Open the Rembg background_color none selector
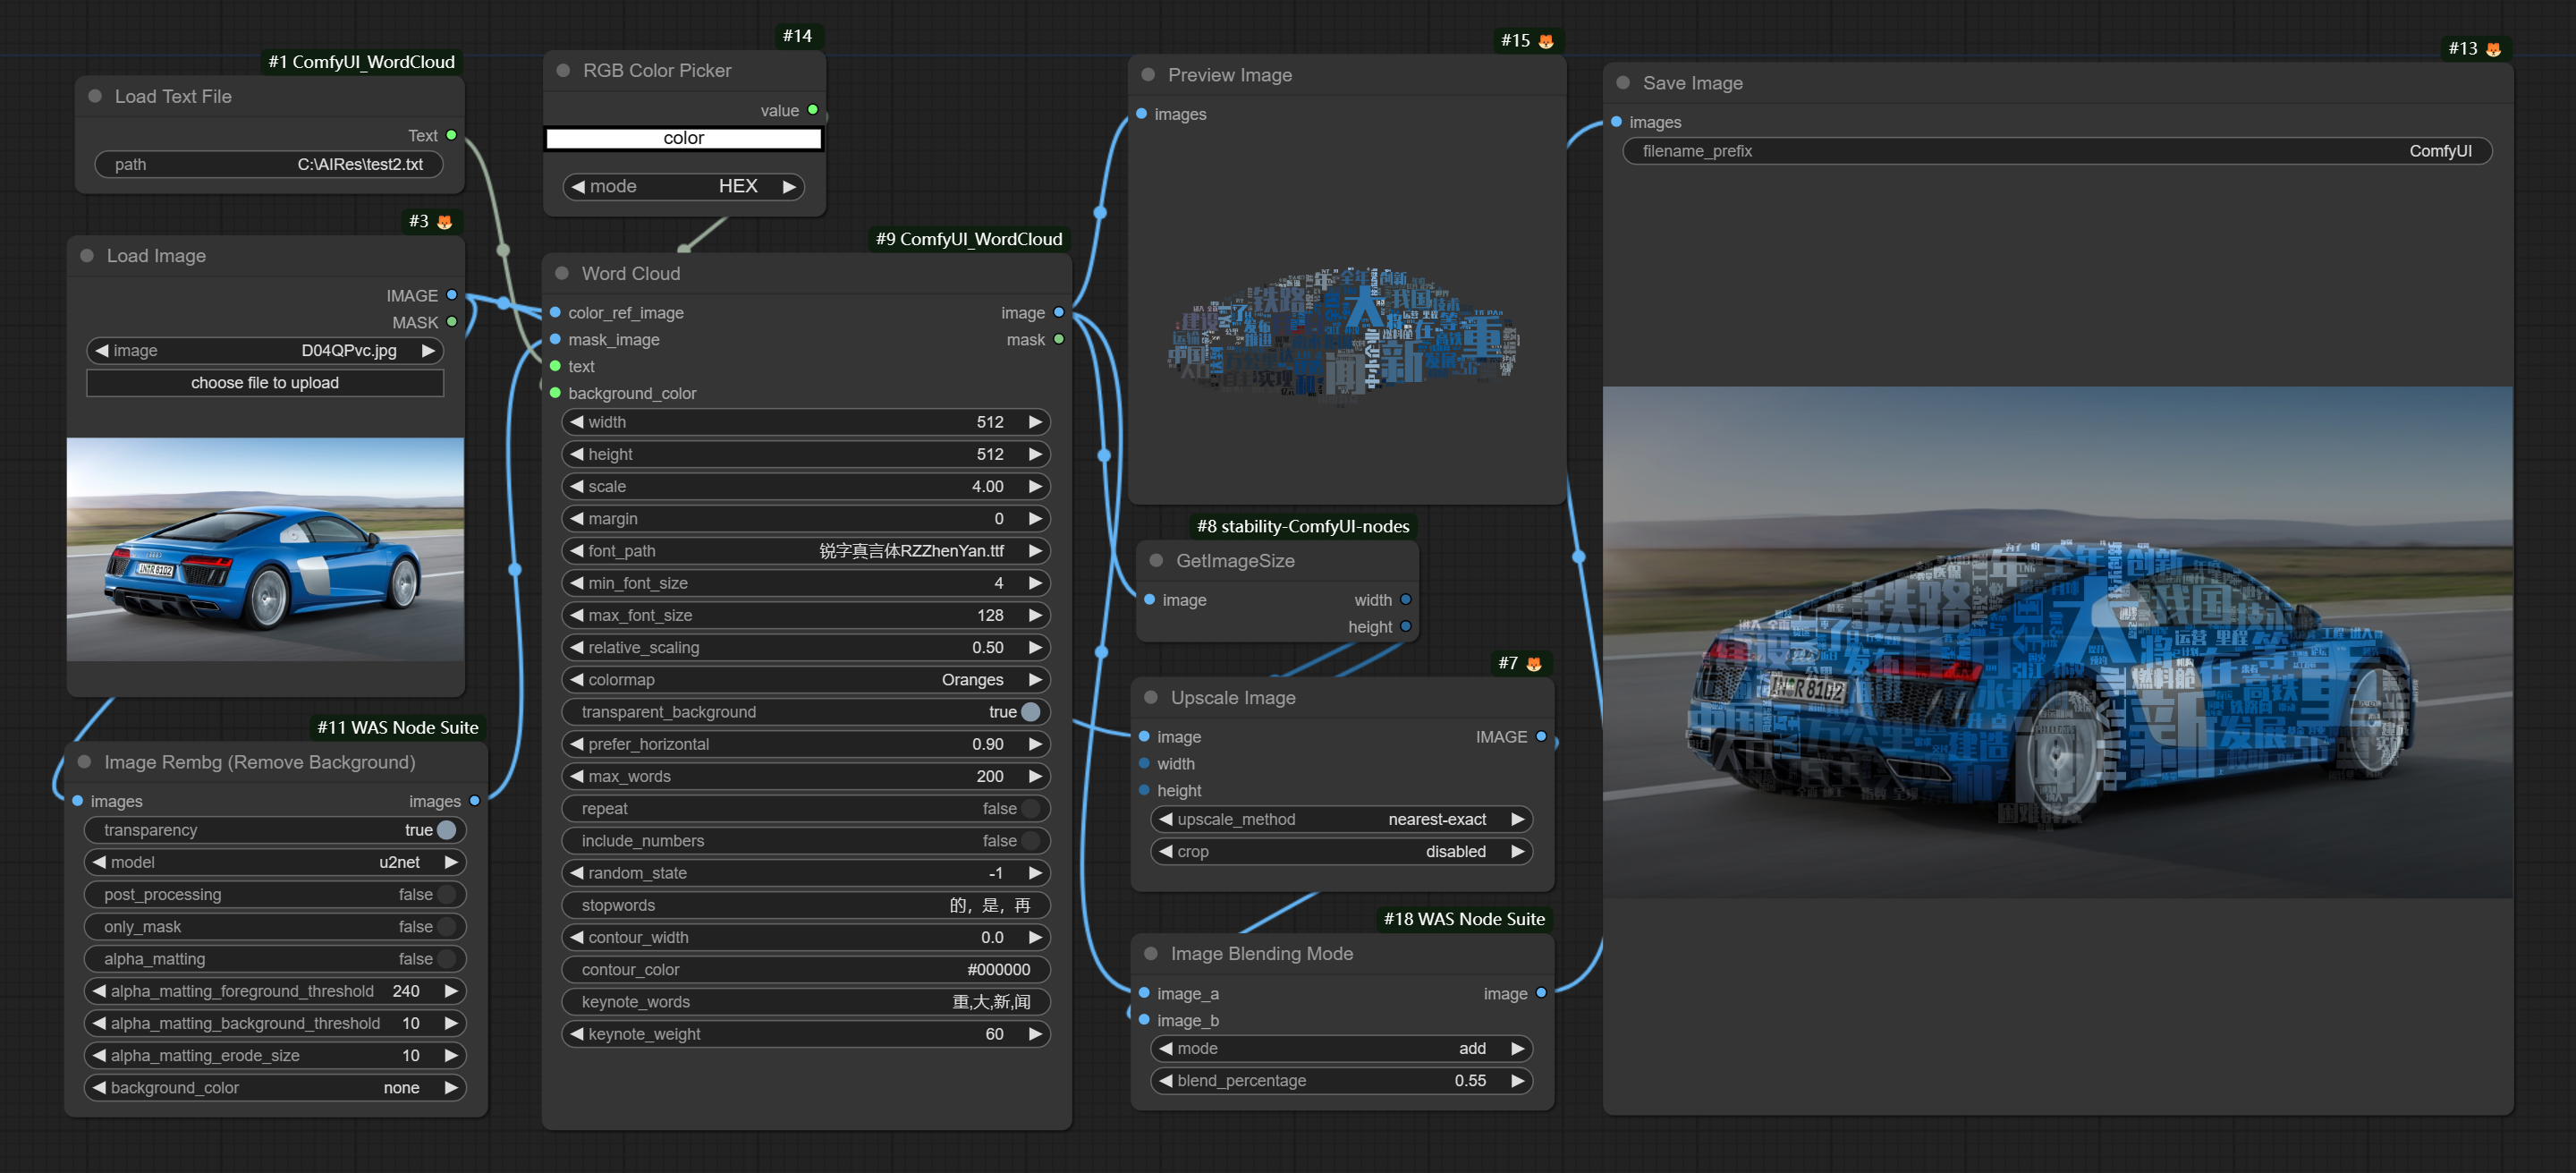This screenshot has width=2576, height=1173. [x=275, y=1087]
